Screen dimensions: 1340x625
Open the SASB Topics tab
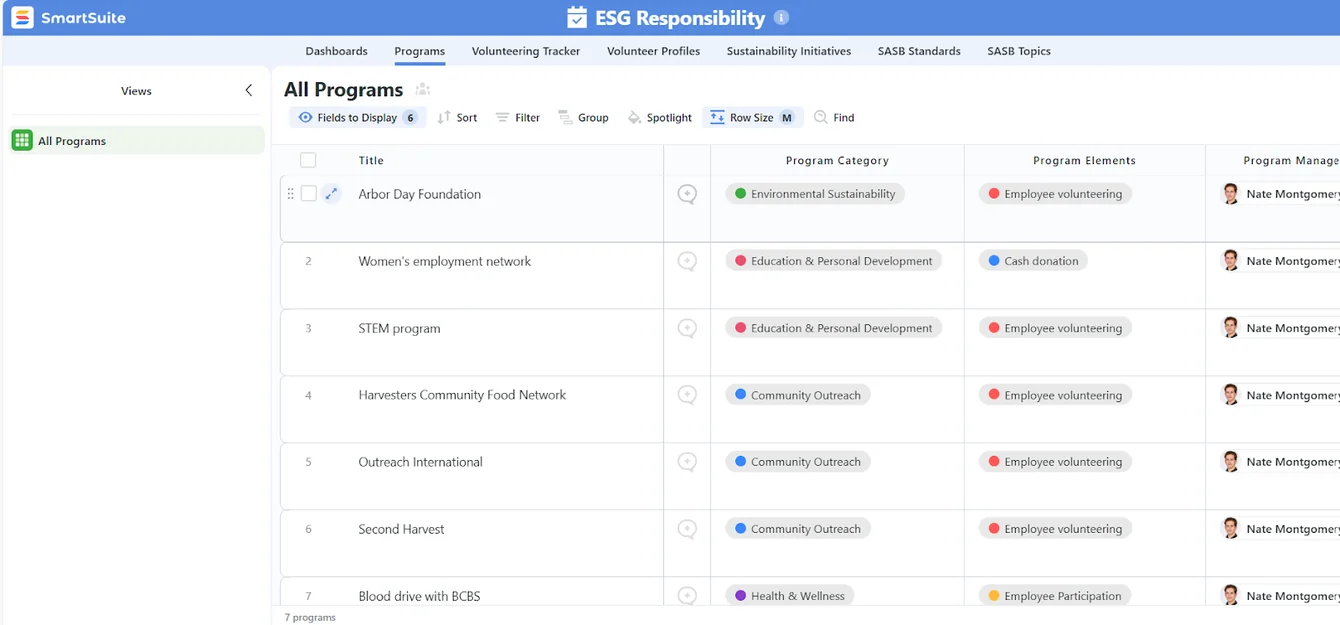point(1019,51)
